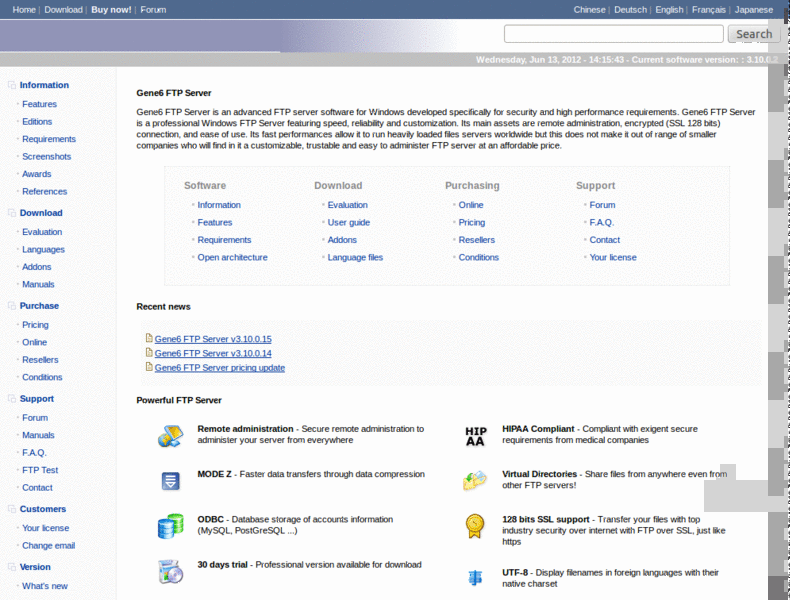Image resolution: width=800 pixels, height=600 pixels.
Task: Click the Purchase sidebar section heading
Action: click(39, 306)
